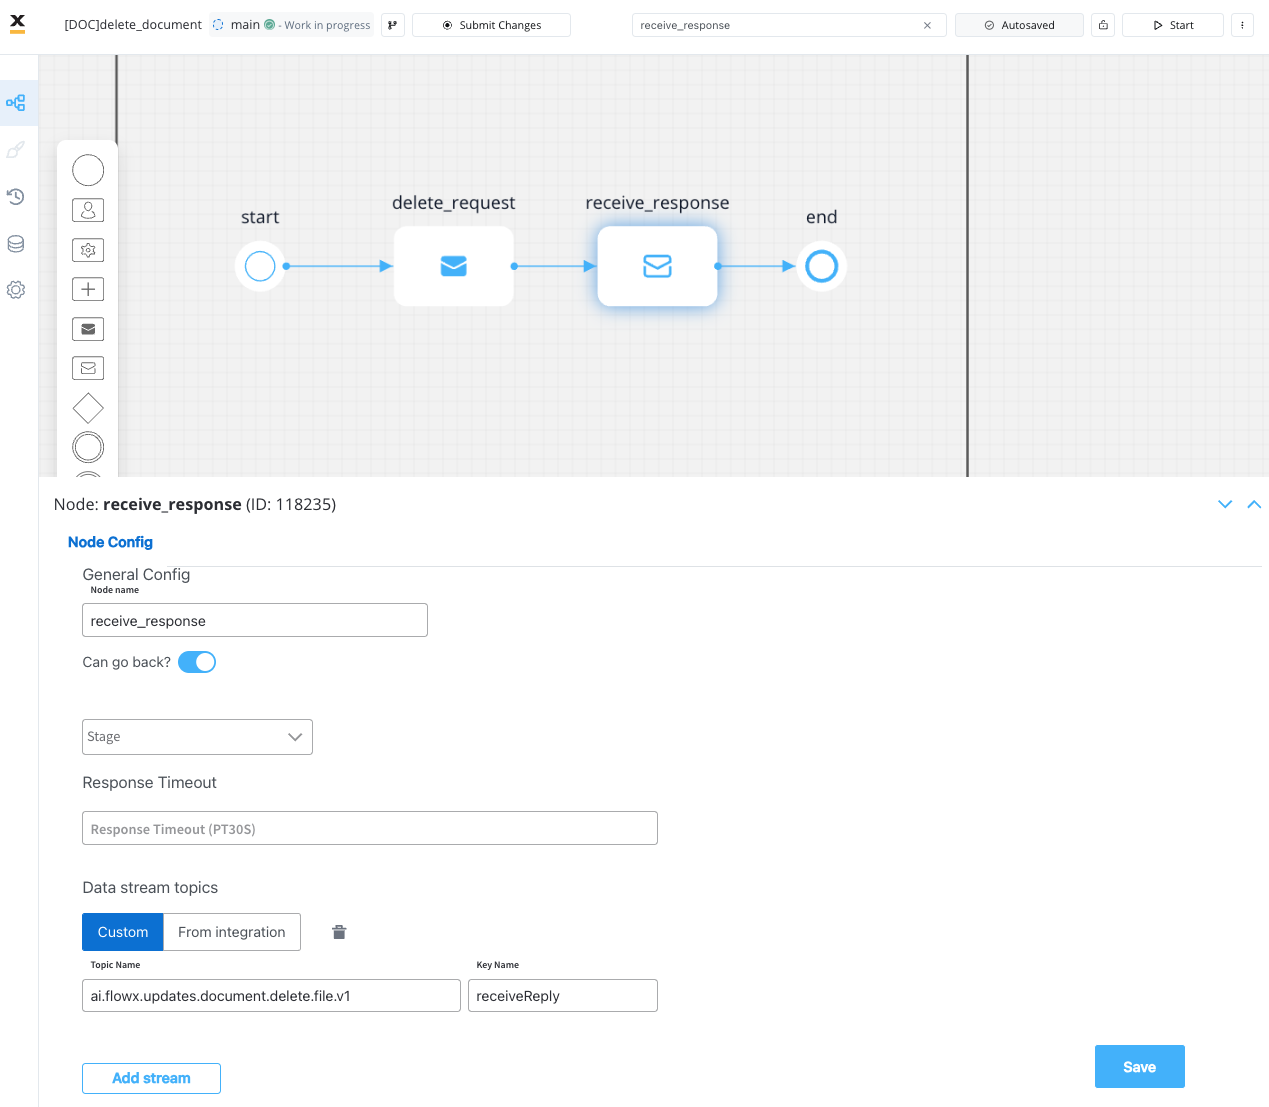Screen dimensions: 1269x1107
Task: Click the Submit Changes button
Action: click(491, 25)
